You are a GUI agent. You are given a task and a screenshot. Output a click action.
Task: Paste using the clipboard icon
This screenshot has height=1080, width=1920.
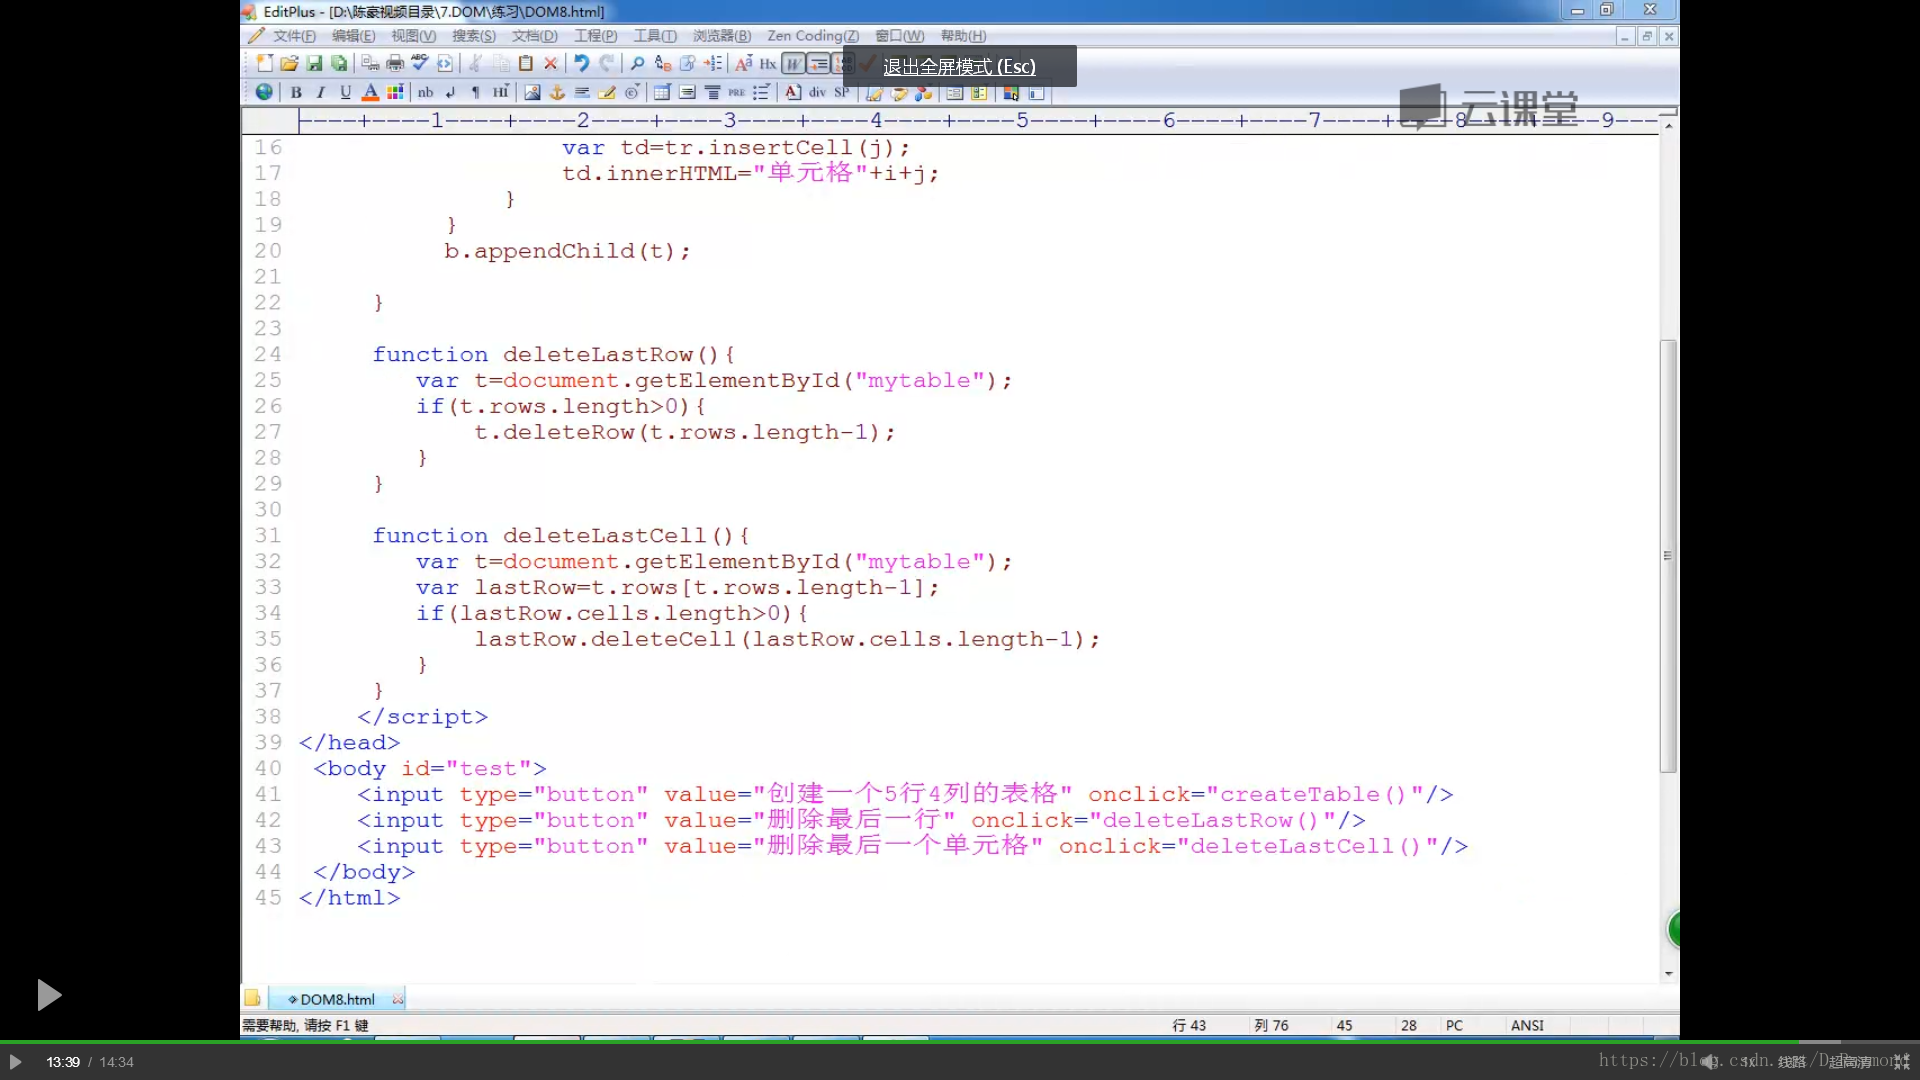[525, 64]
